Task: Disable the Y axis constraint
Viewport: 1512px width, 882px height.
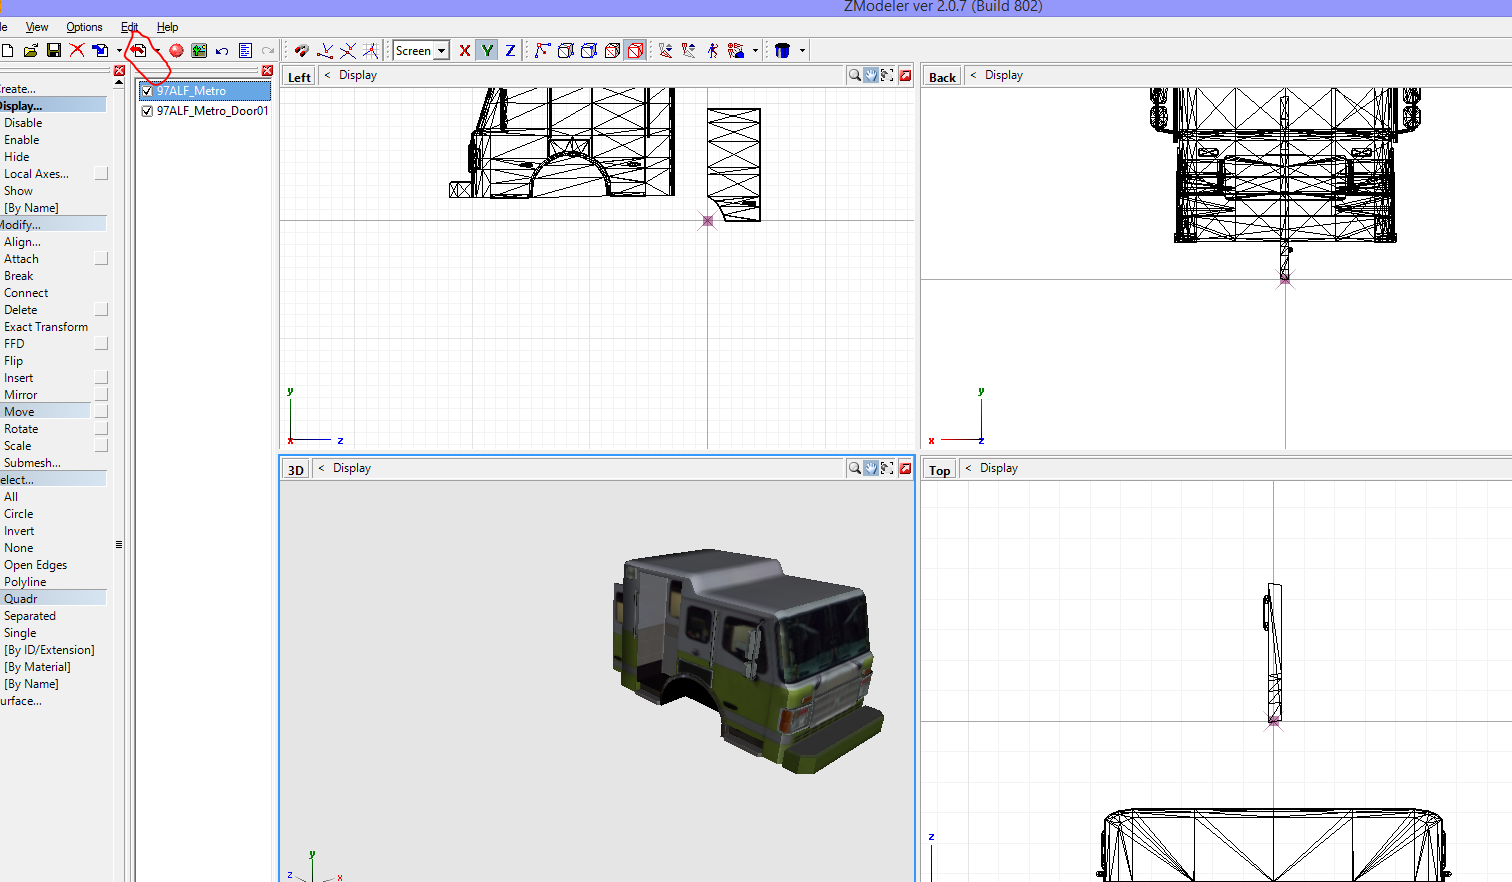Action: click(487, 50)
